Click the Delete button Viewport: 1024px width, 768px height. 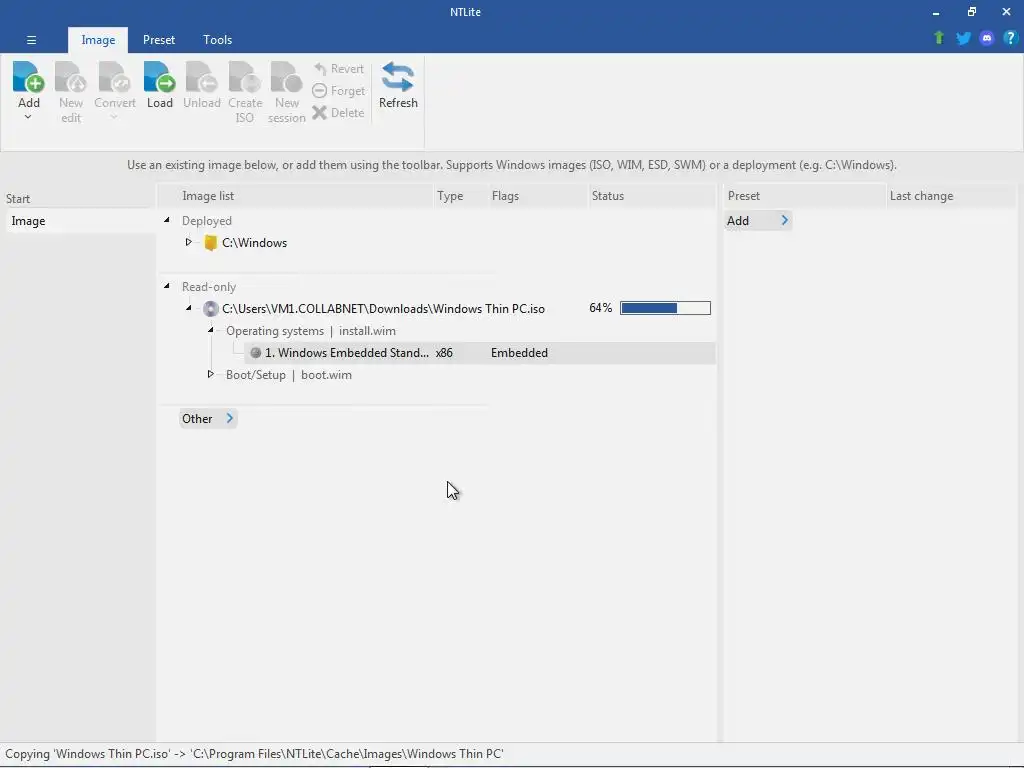tap(339, 113)
